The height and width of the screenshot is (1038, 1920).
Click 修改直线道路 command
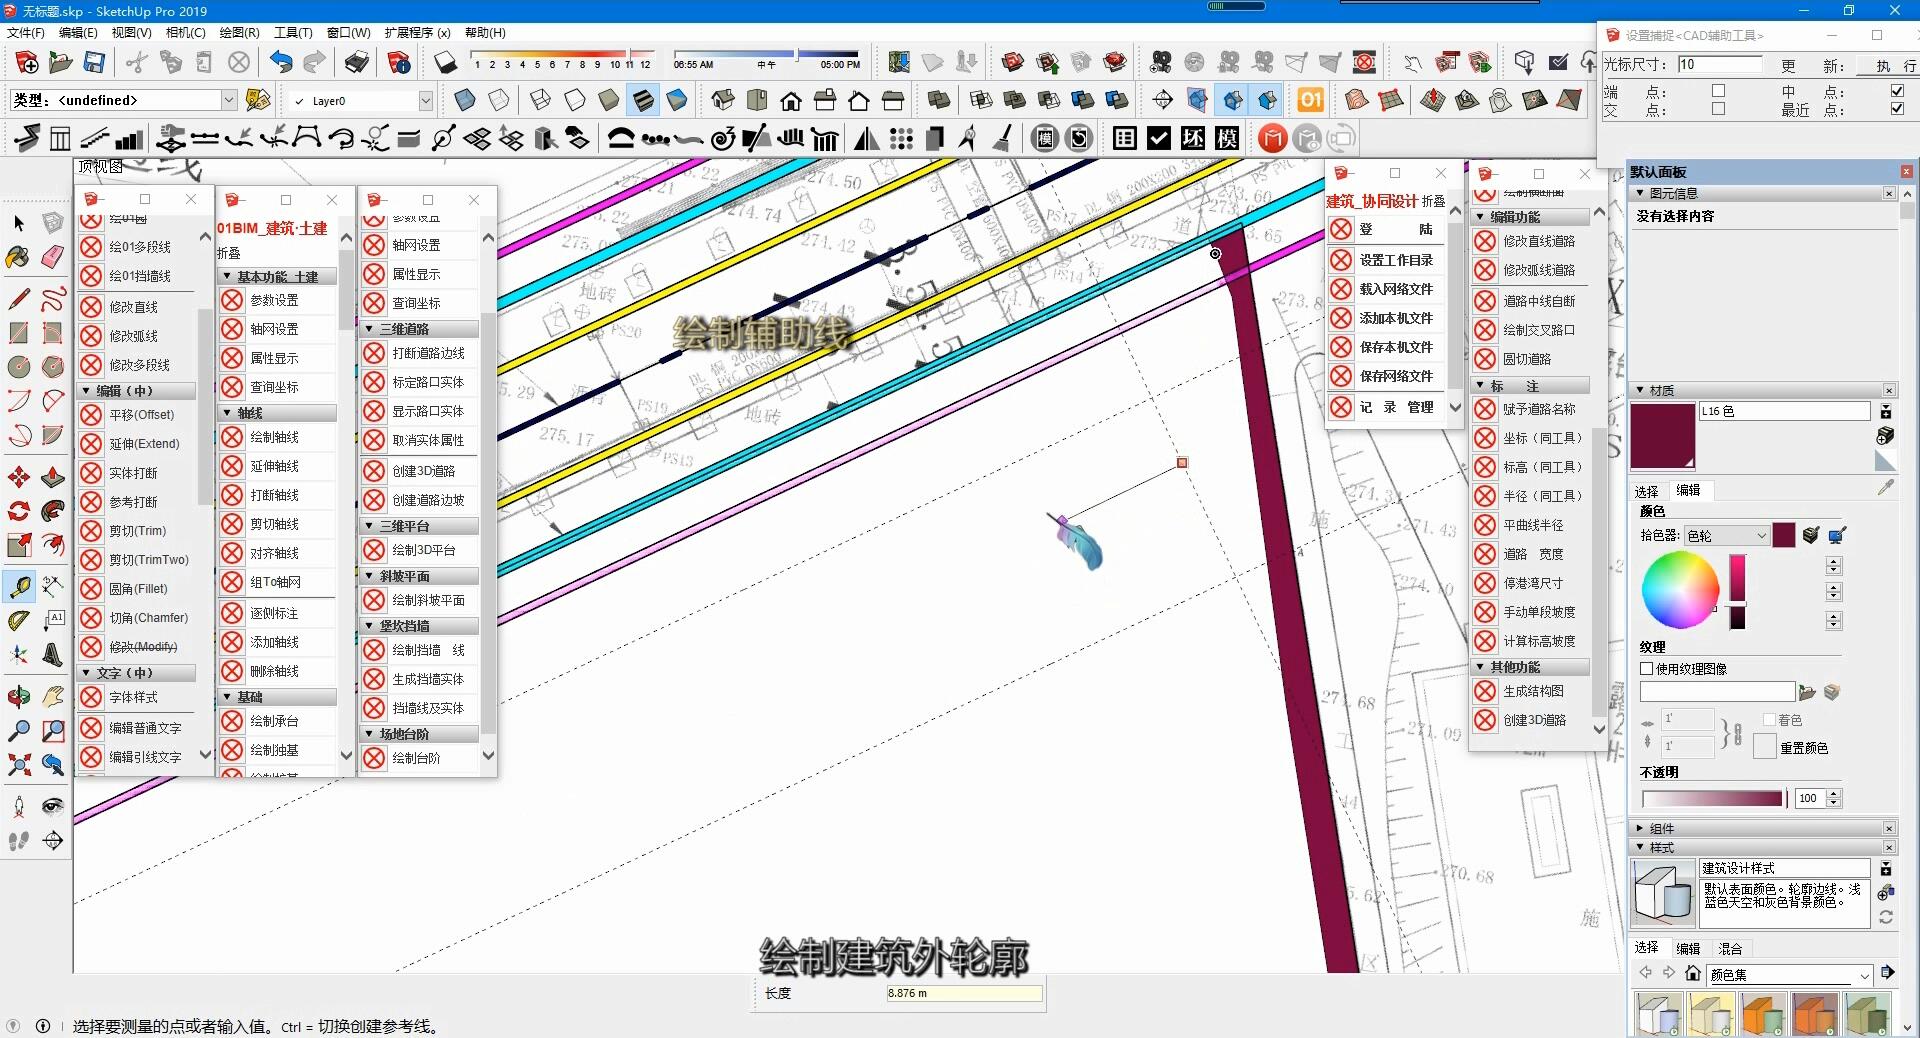point(1539,241)
